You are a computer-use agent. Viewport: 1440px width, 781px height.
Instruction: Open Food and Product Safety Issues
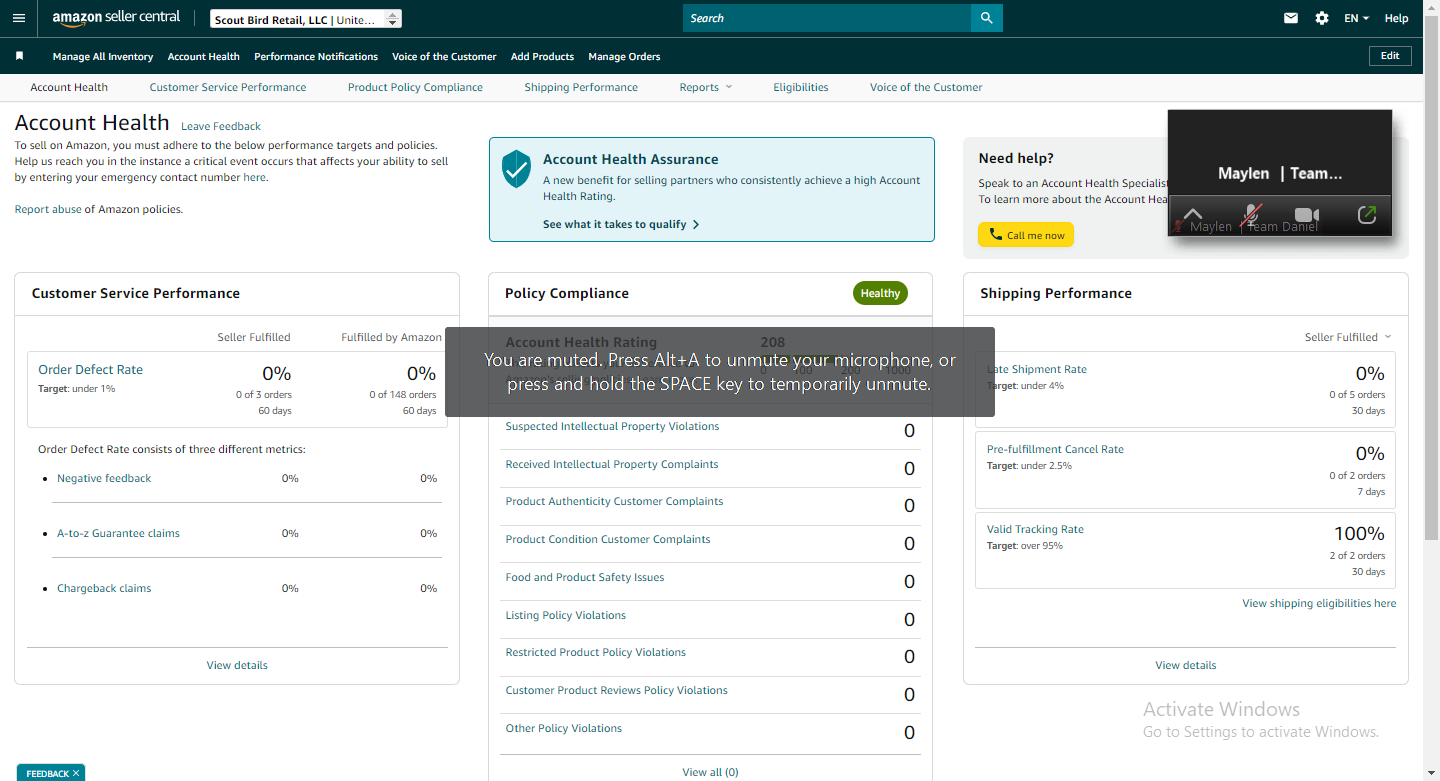585,577
